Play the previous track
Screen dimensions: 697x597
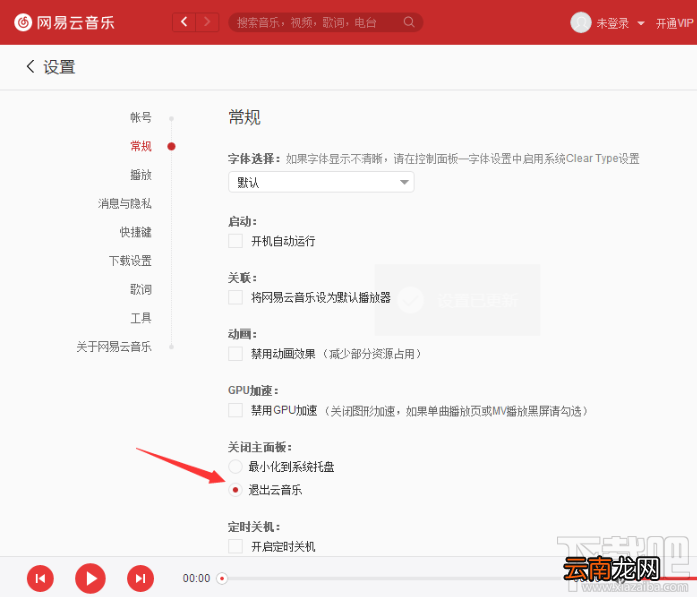pos(40,578)
